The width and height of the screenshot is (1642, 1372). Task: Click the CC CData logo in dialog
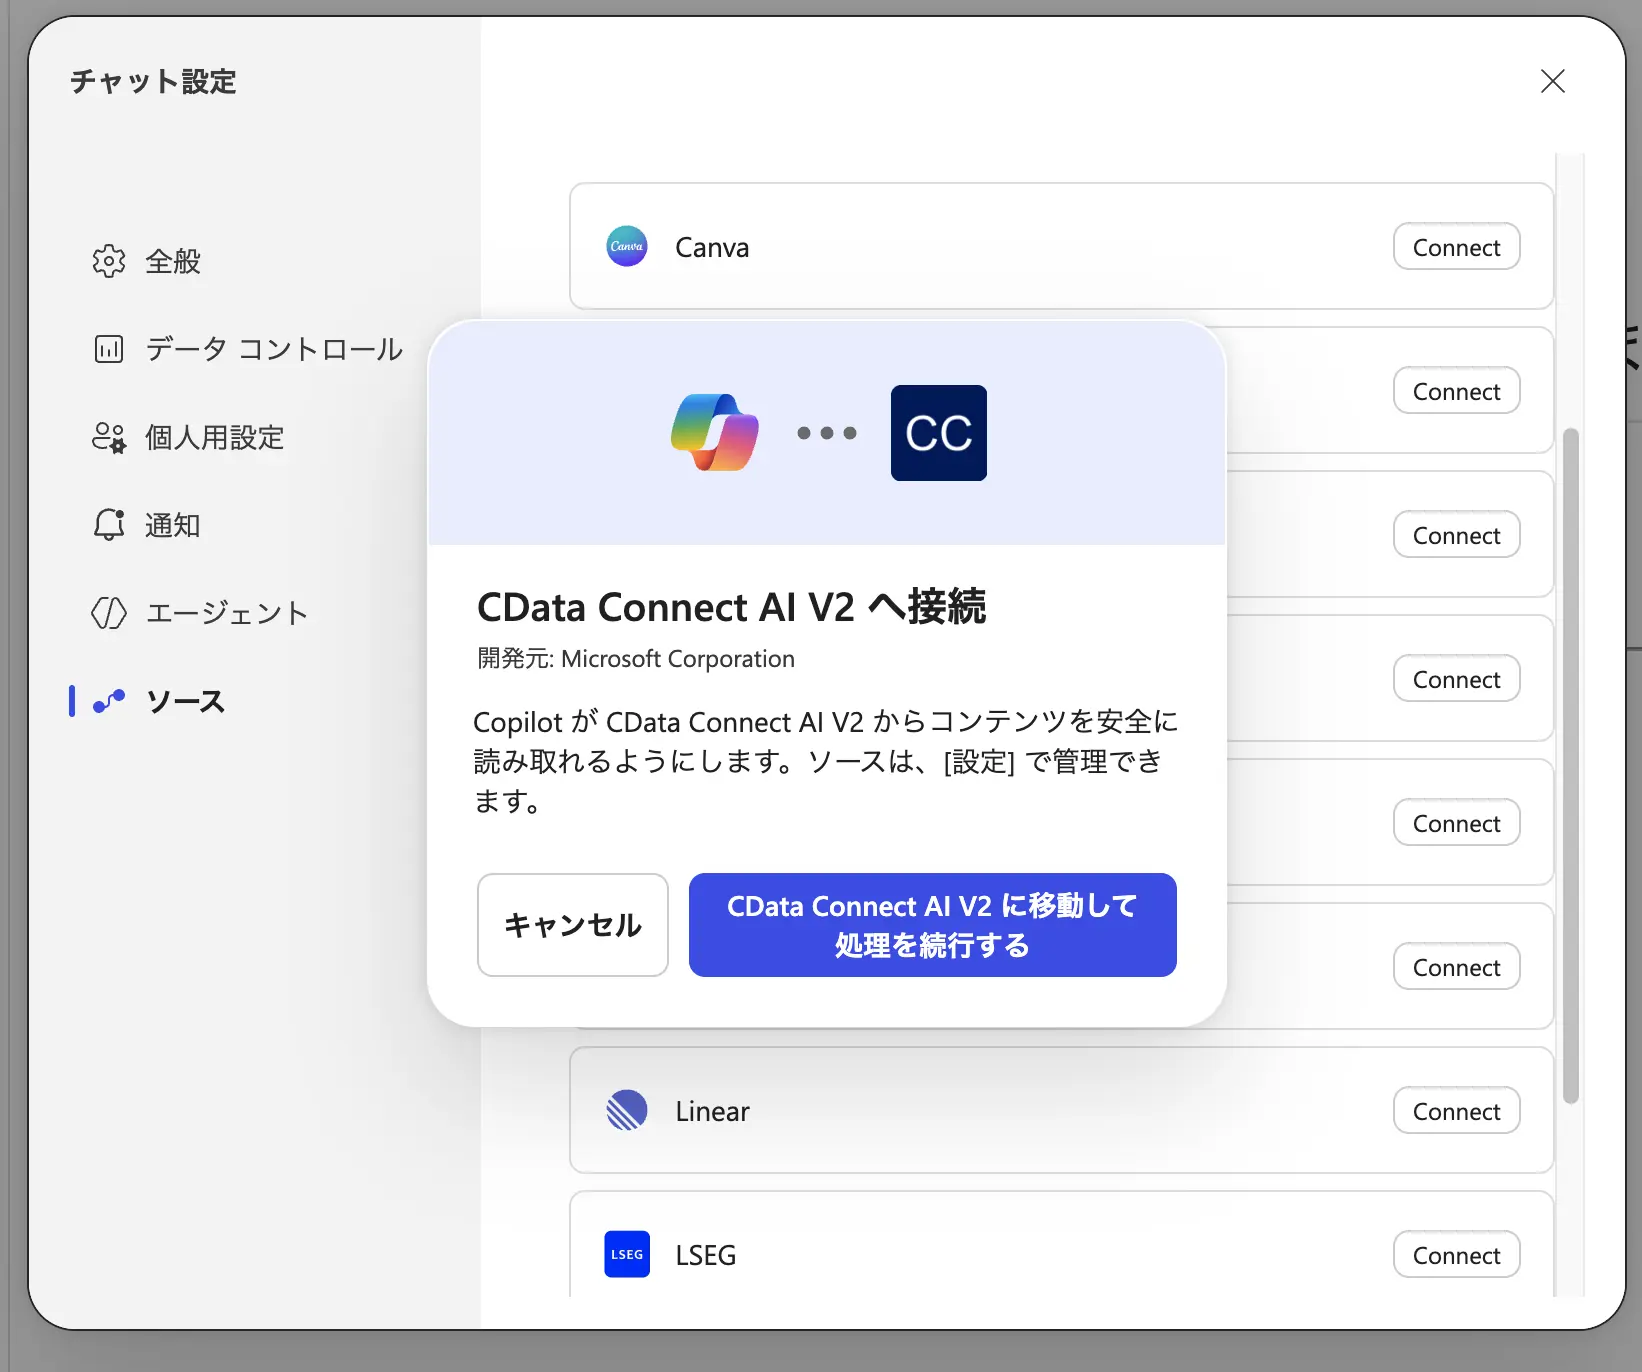(x=938, y=433)
